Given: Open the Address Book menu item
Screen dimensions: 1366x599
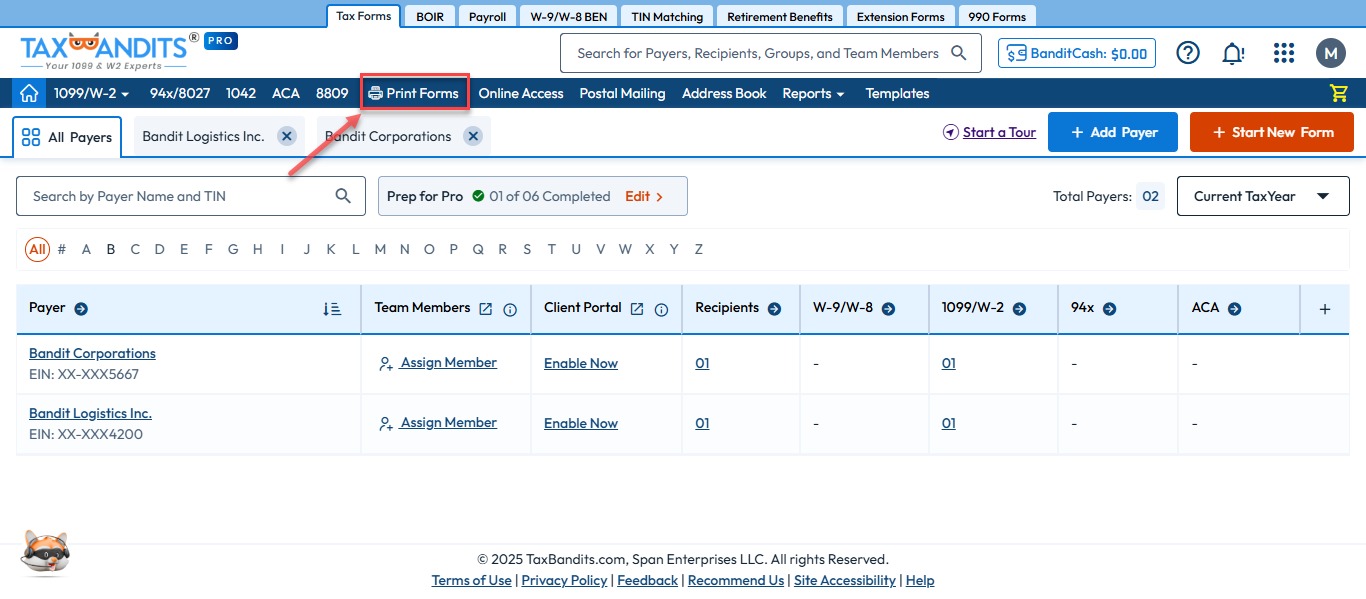Looking at the screenshot, I should [x=724, y=93].
